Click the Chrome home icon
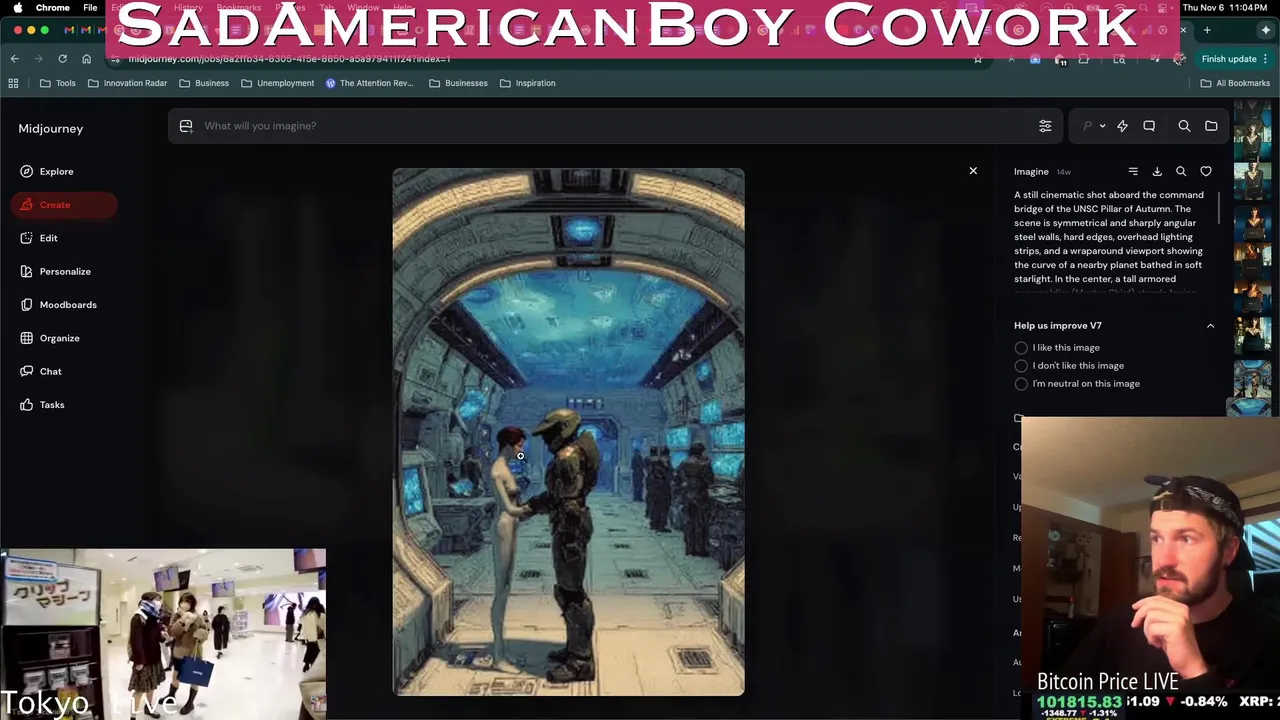1280x720 pixels. [86, 59]
